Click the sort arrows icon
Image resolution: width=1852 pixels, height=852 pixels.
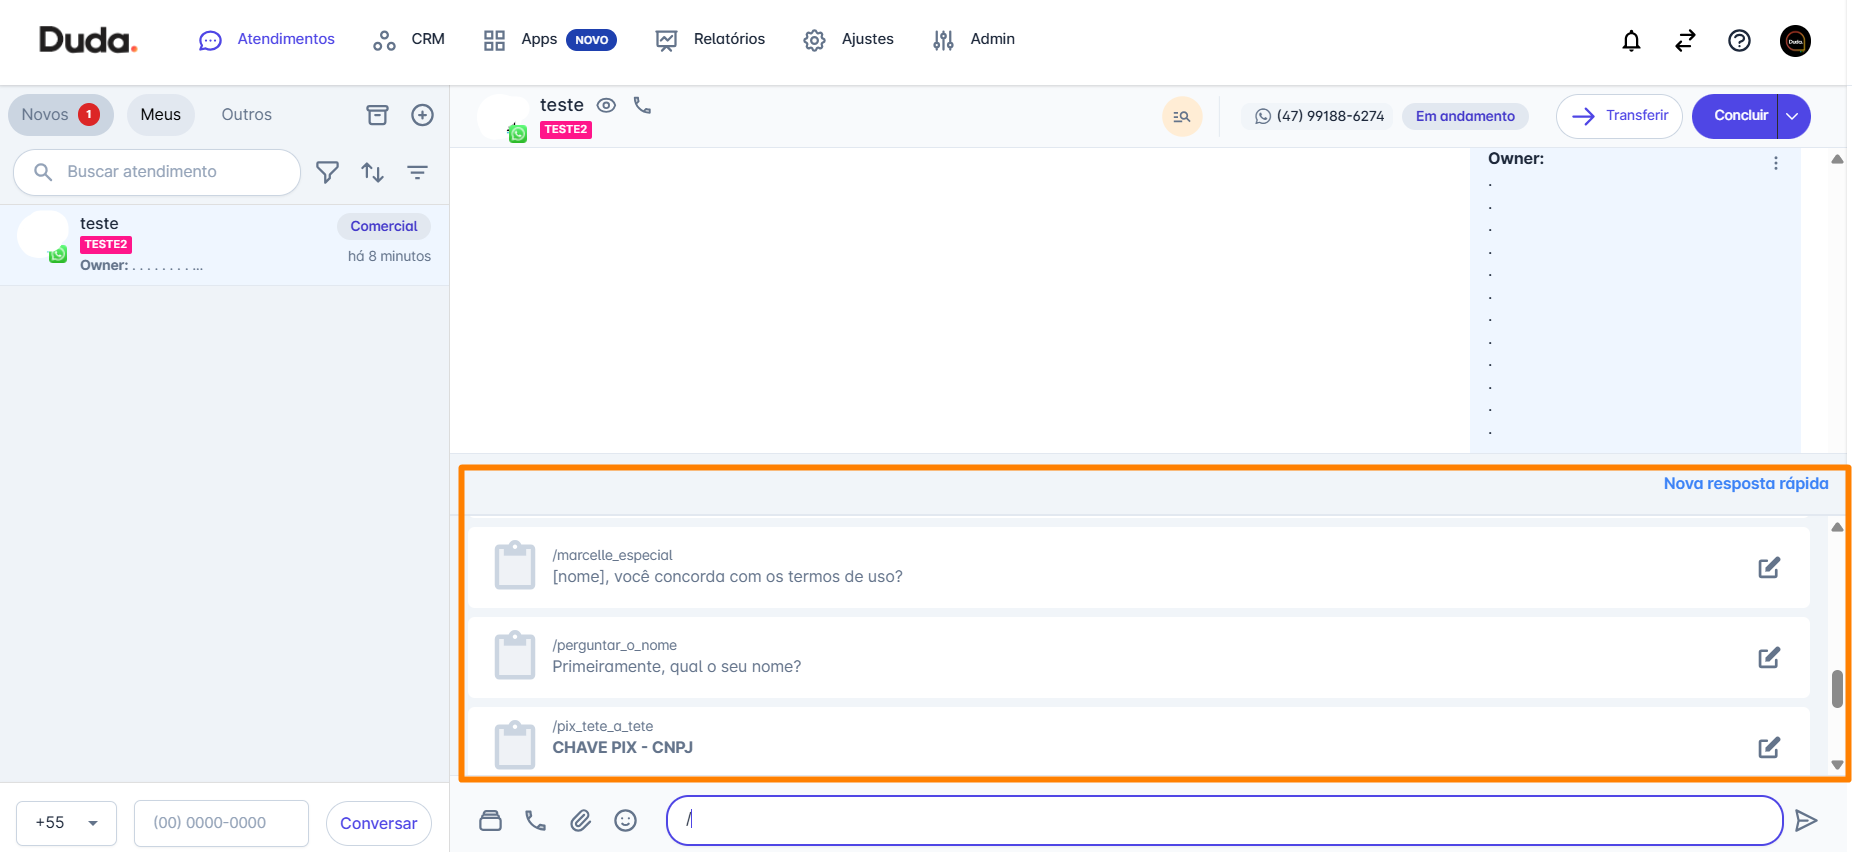[x=373, y=172]
